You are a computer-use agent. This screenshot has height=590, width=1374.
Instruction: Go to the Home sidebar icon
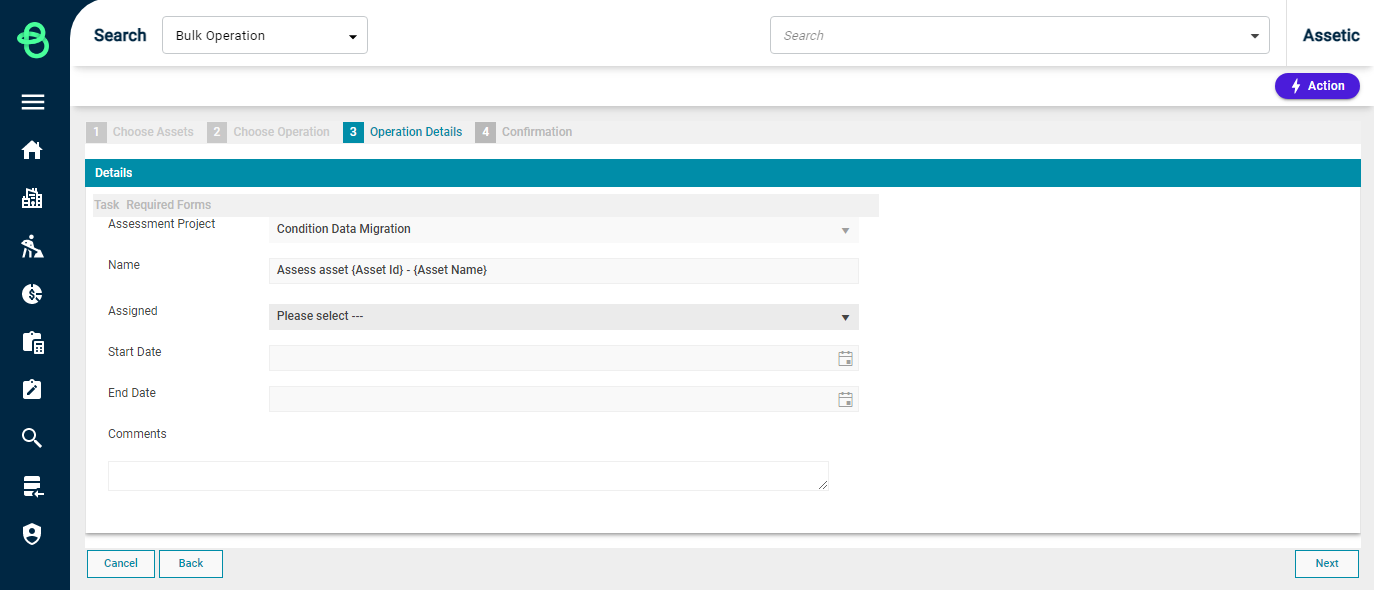click(33, 150)
